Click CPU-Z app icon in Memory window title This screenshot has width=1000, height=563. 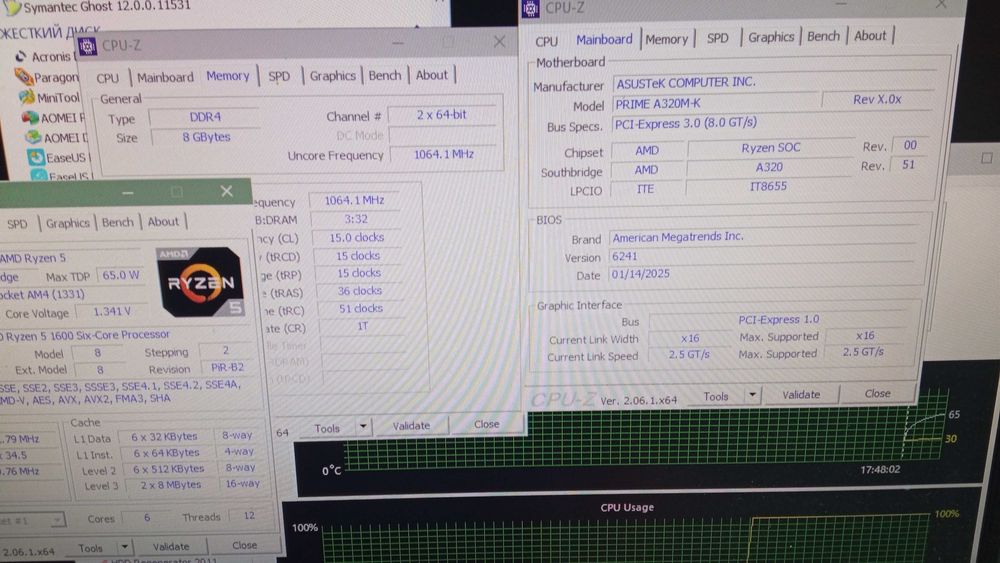87,46
